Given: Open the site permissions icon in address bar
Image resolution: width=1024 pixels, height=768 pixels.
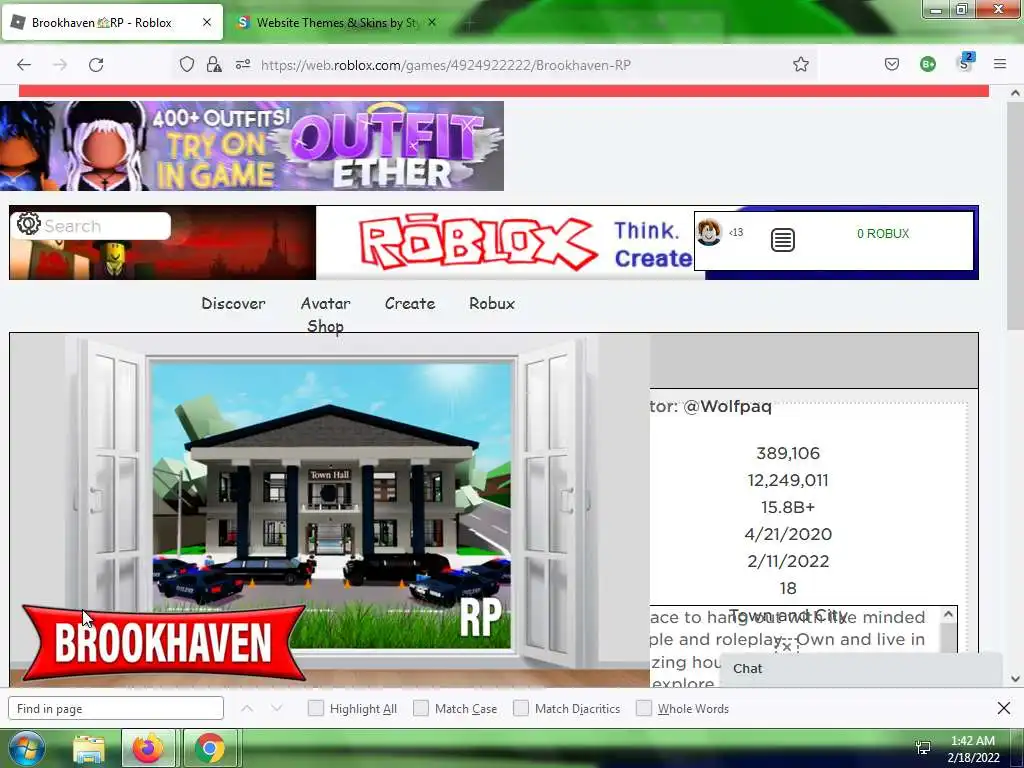Looking at the screenshot, I should pyautogui.click(x=243, y=64).
